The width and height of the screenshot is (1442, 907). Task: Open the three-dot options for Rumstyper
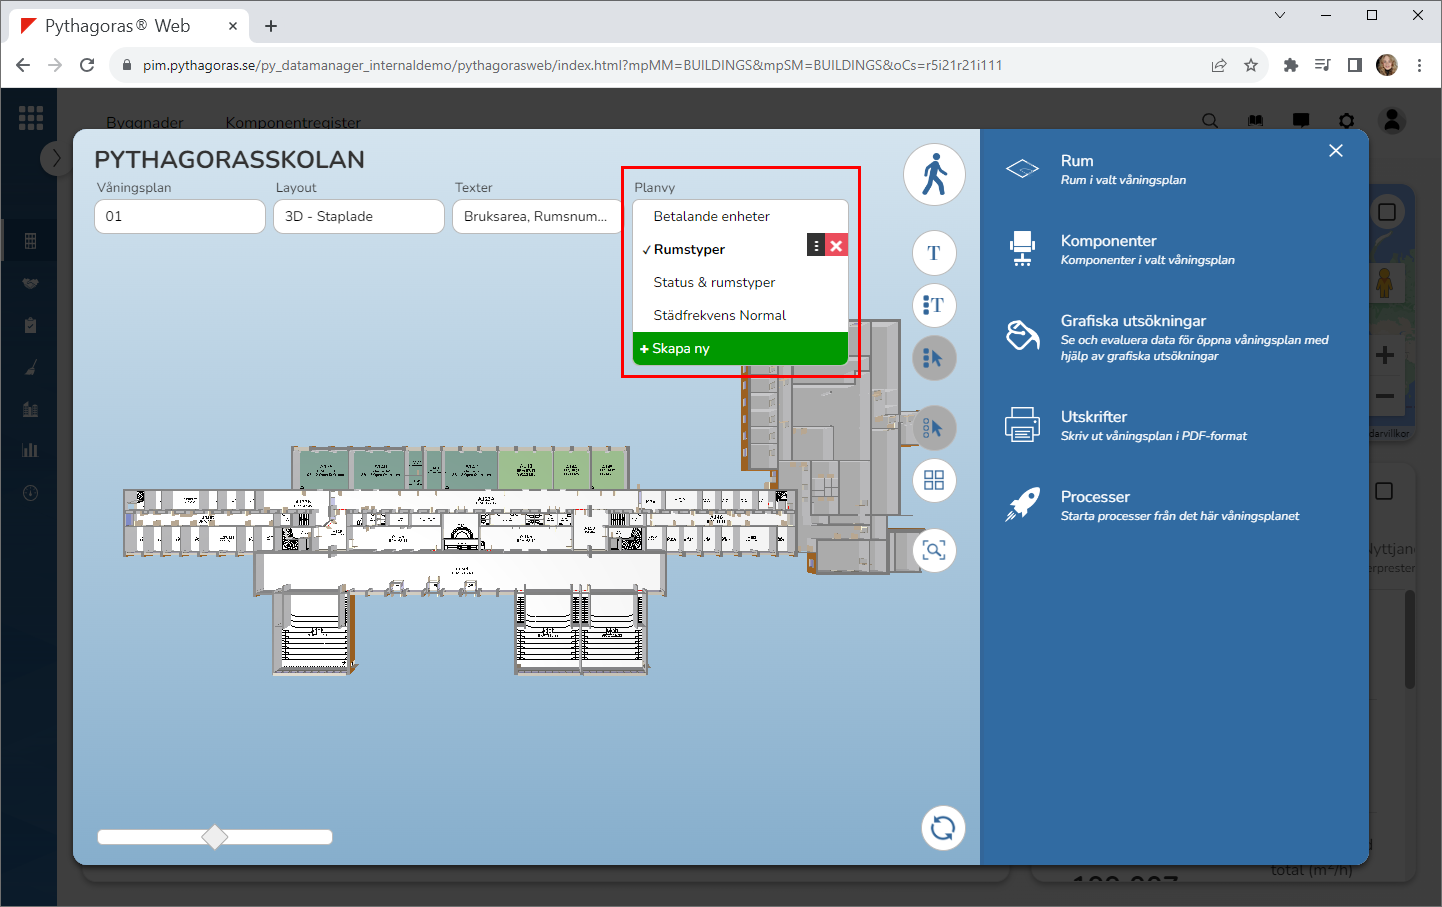(x=816, y=246)
